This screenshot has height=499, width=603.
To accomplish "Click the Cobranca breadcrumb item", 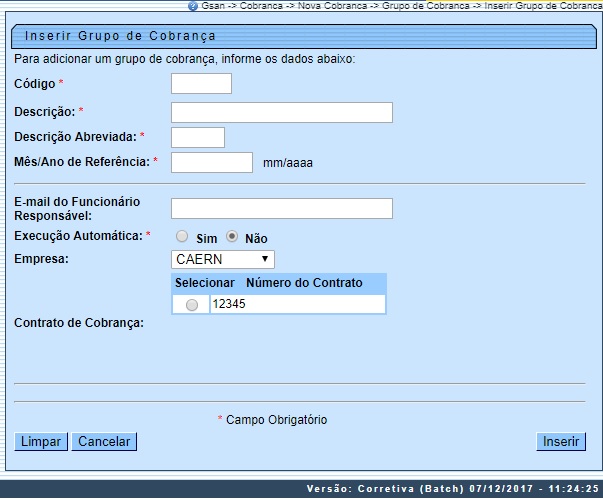I will 262,6.
